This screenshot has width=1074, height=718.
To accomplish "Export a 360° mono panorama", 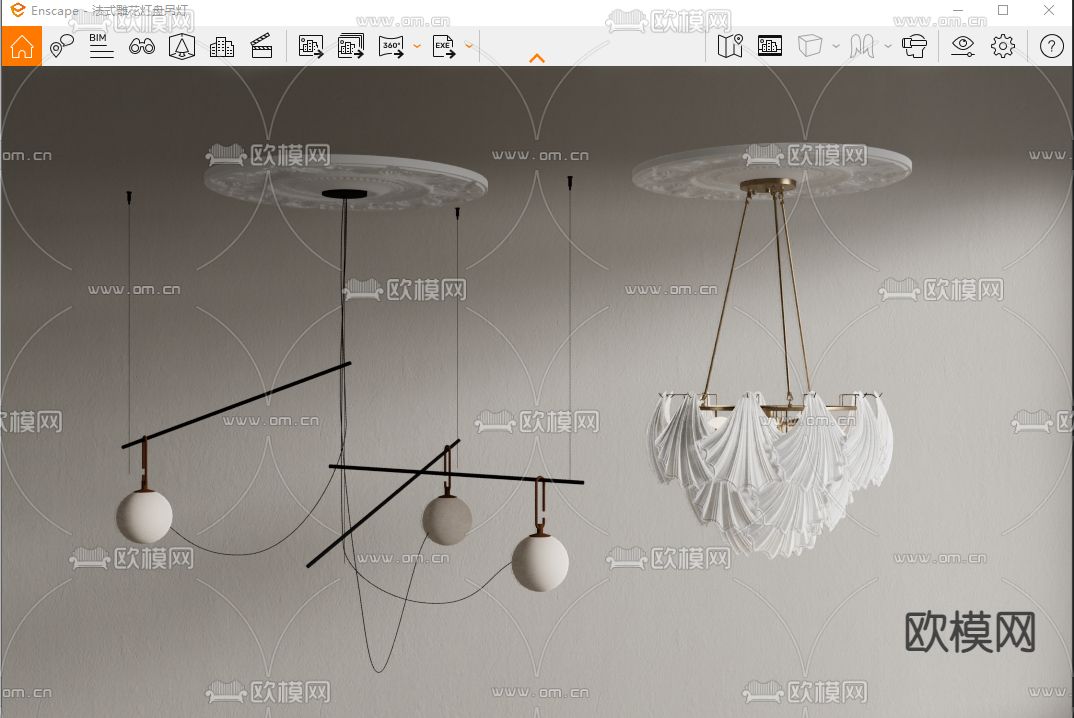I will coord(390,46).
